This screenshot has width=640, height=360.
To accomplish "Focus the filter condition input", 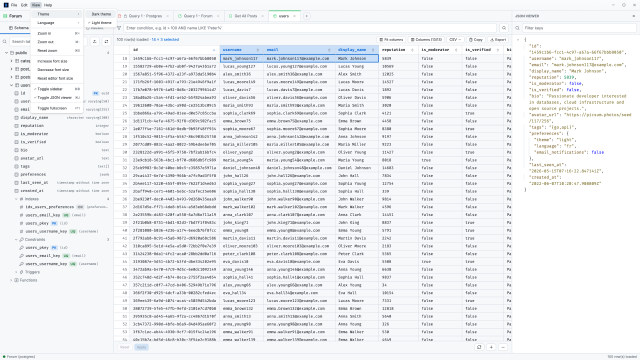I will 310,28.
